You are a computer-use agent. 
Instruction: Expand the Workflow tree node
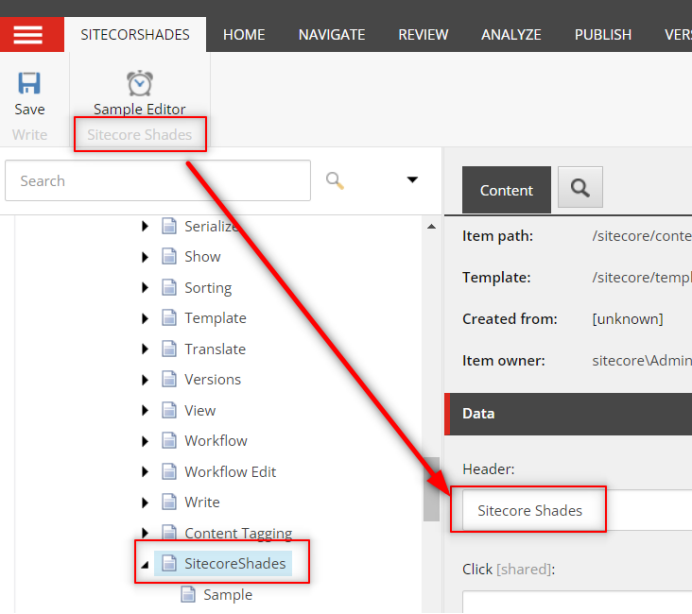point(145,441)
